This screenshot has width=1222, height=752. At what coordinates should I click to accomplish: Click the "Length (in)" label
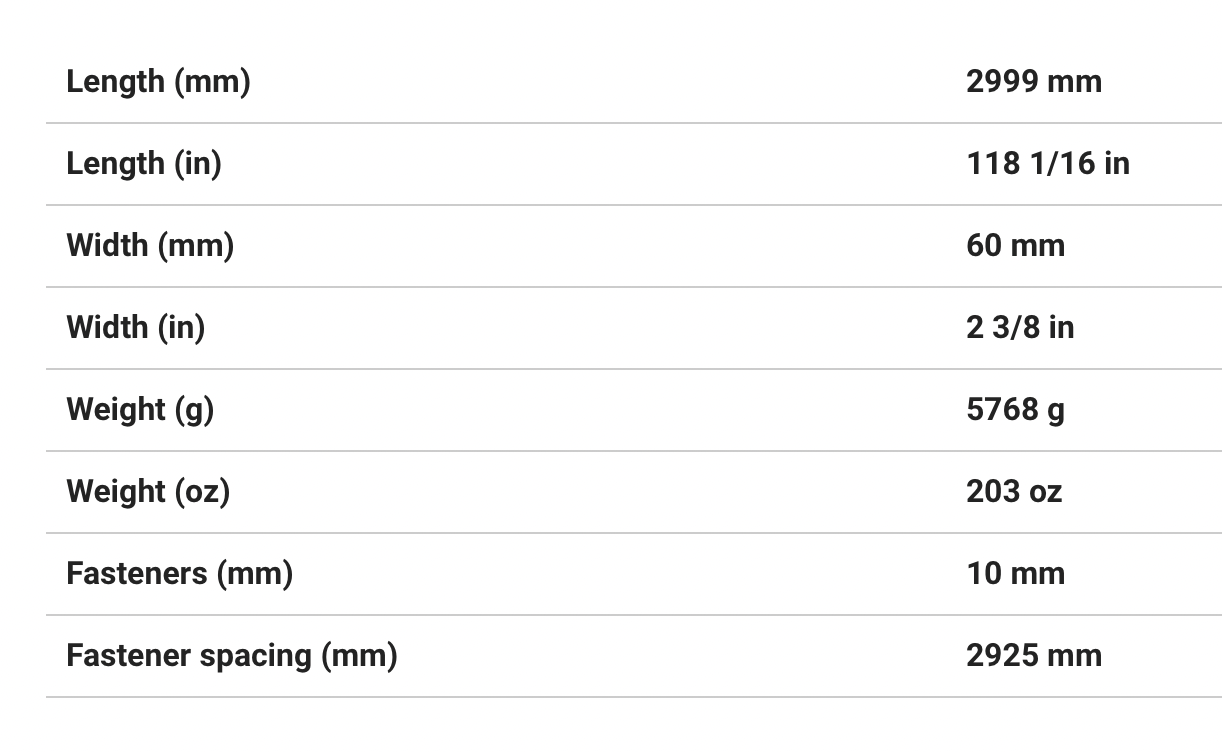point(143,163)
